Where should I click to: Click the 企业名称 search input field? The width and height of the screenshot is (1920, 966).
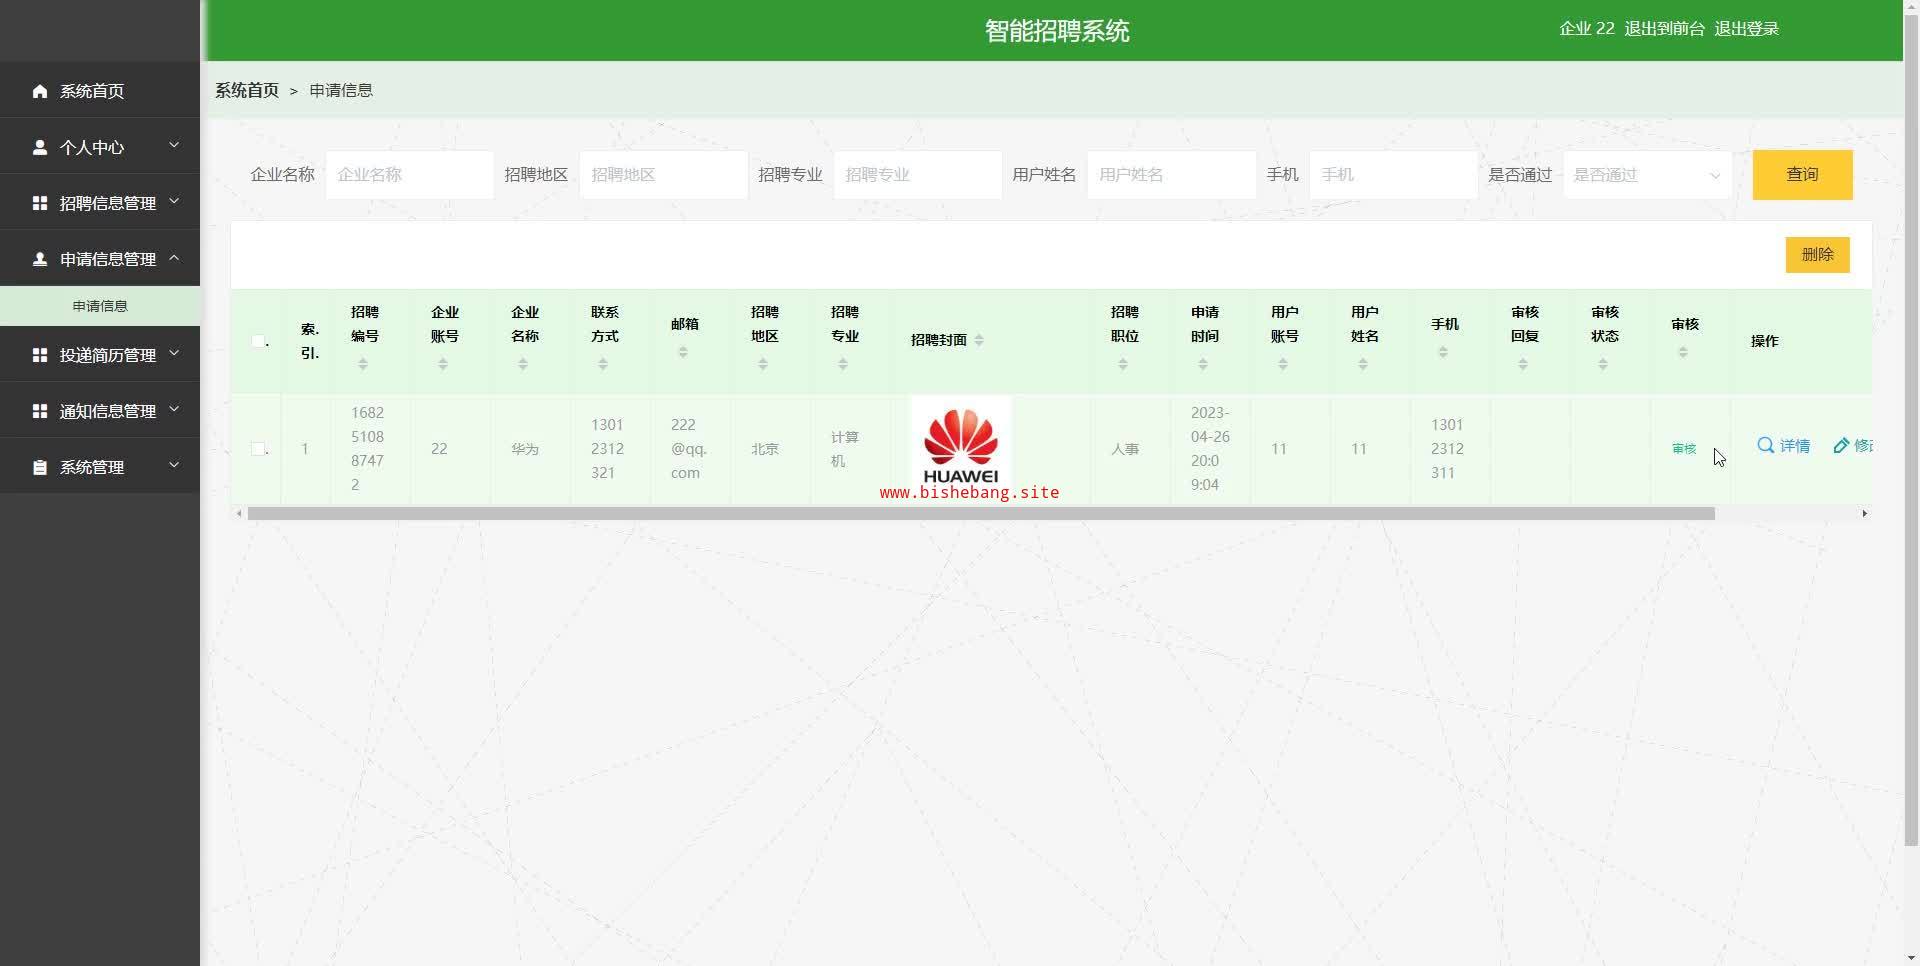409,175
